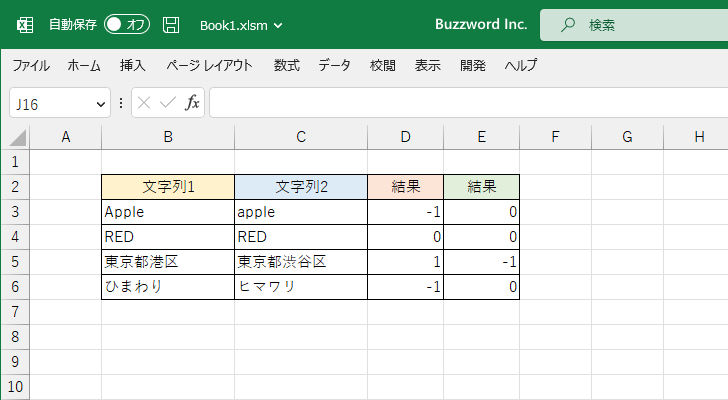This screenshot has width=728, height=400.
Task: Click the search box in title bar
Action: (x=634, y=25)
